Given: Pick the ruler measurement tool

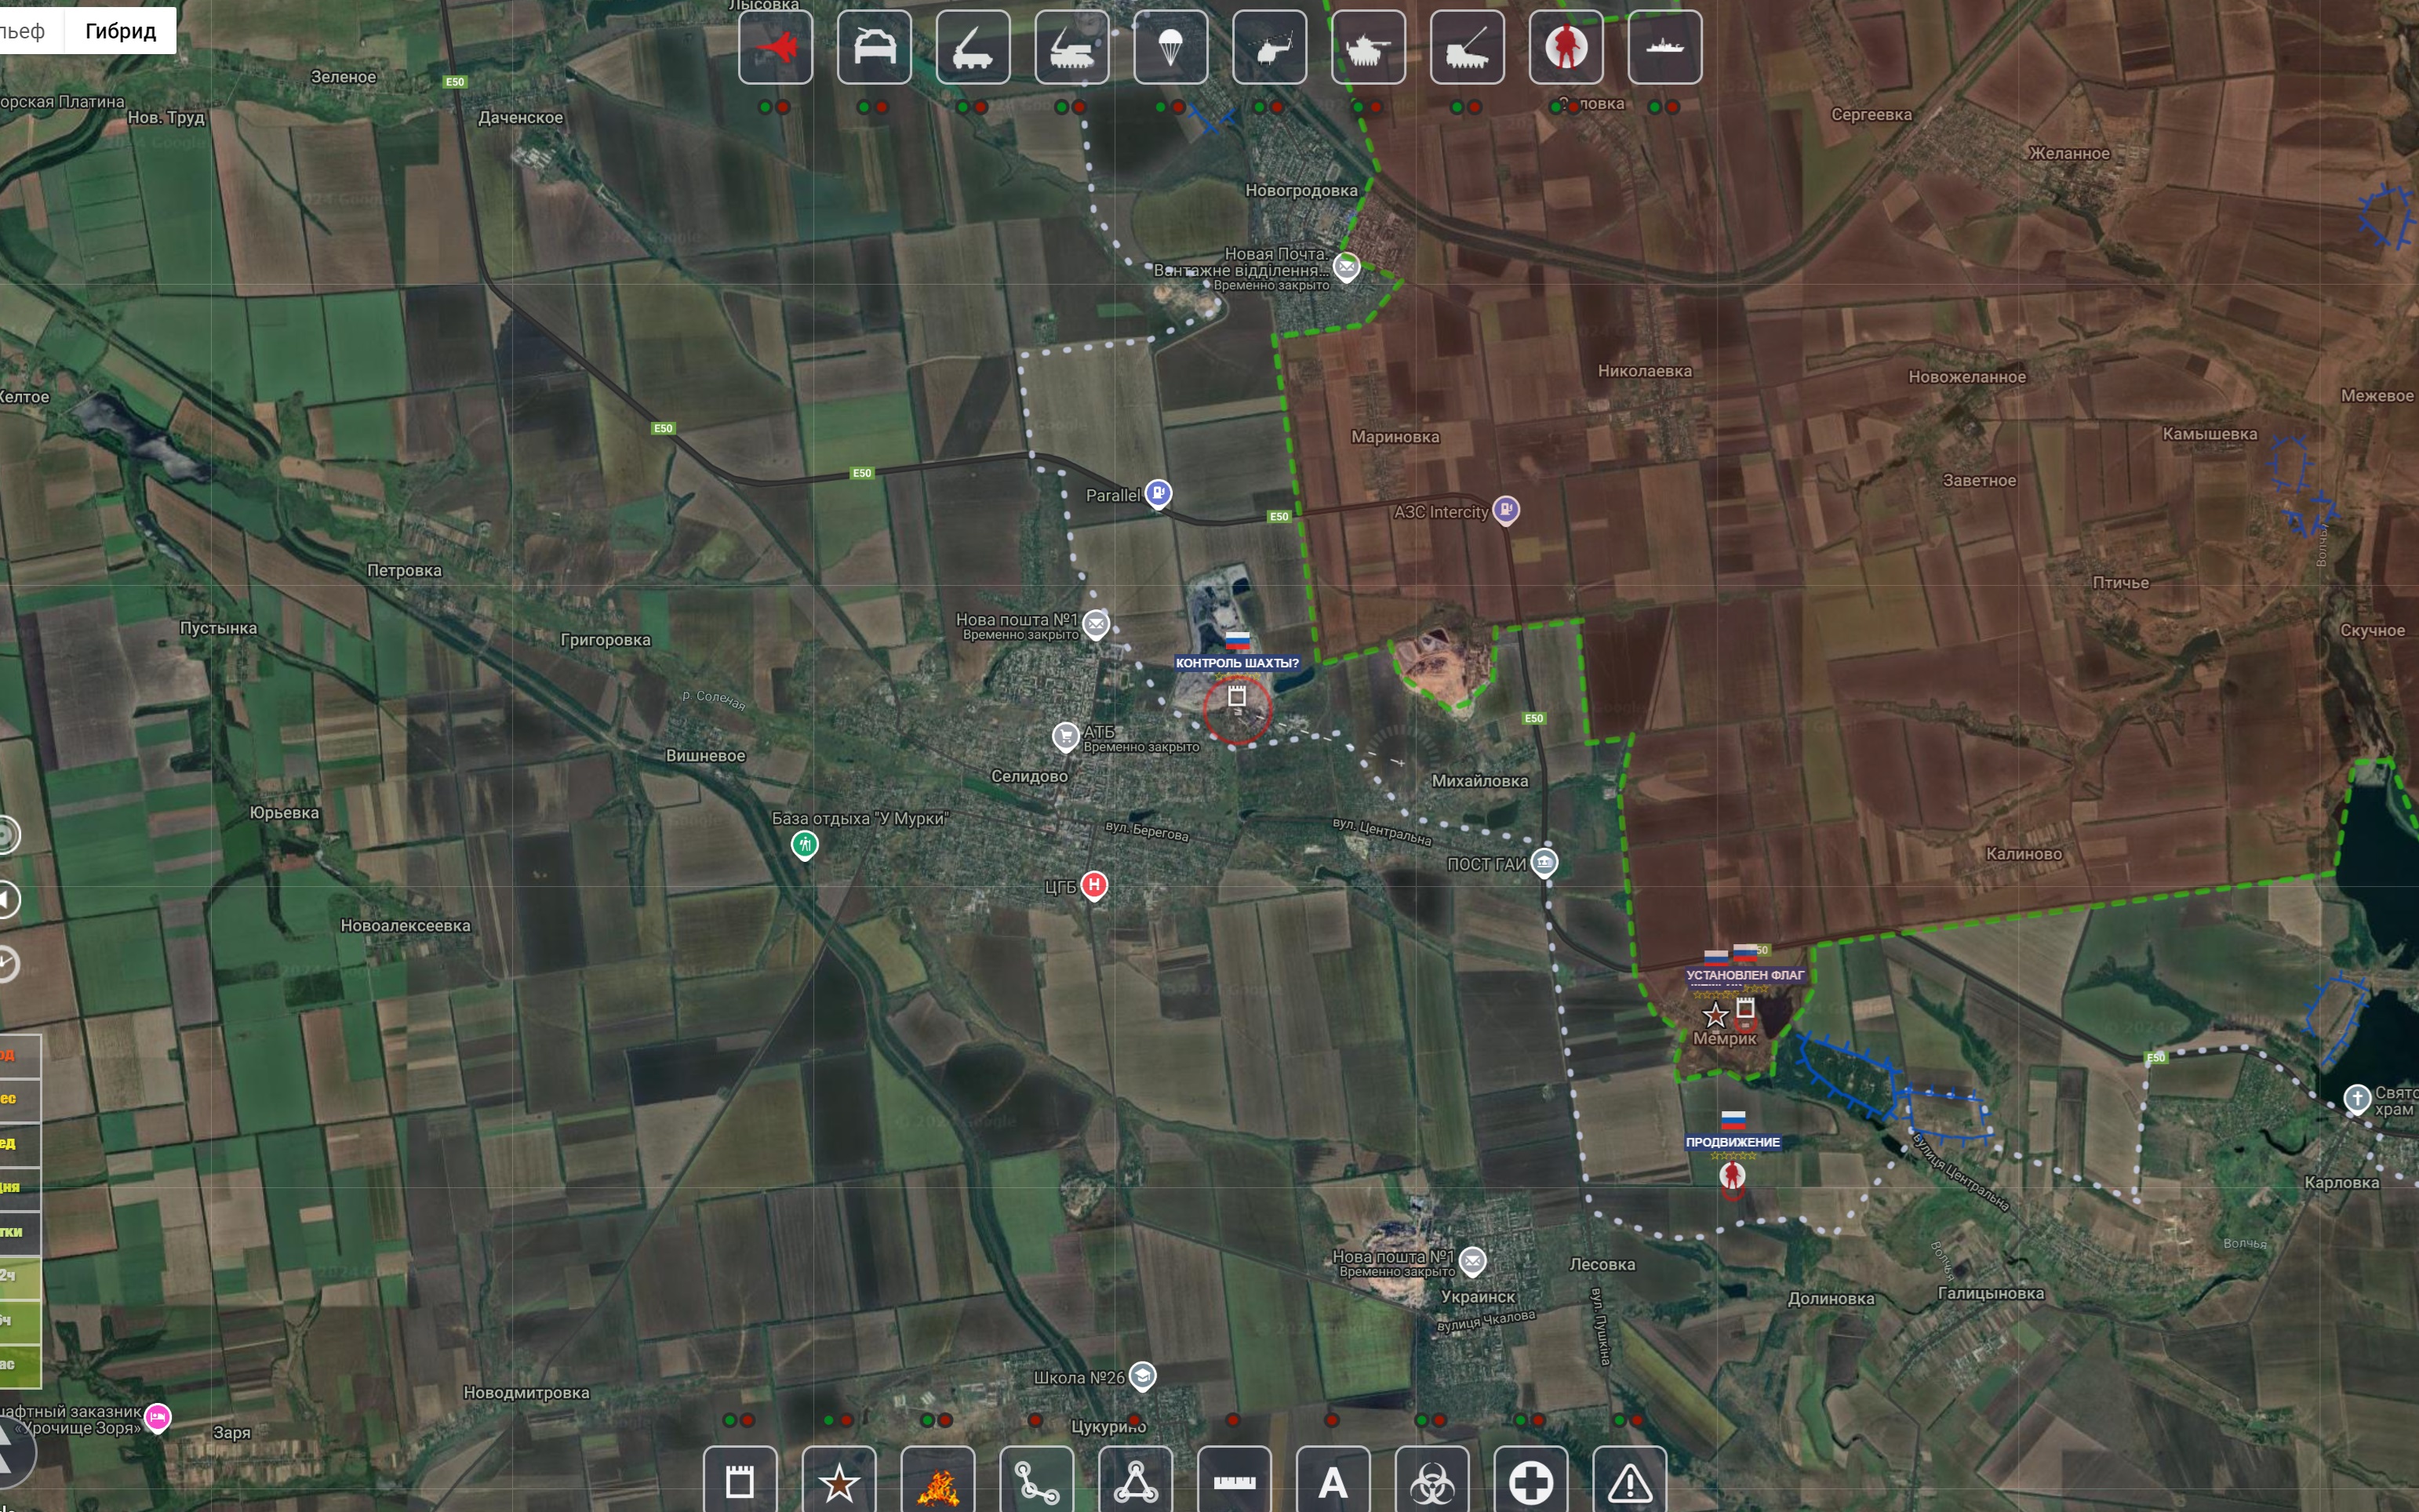Looking at the screenshot, I should [1234, 1482].
